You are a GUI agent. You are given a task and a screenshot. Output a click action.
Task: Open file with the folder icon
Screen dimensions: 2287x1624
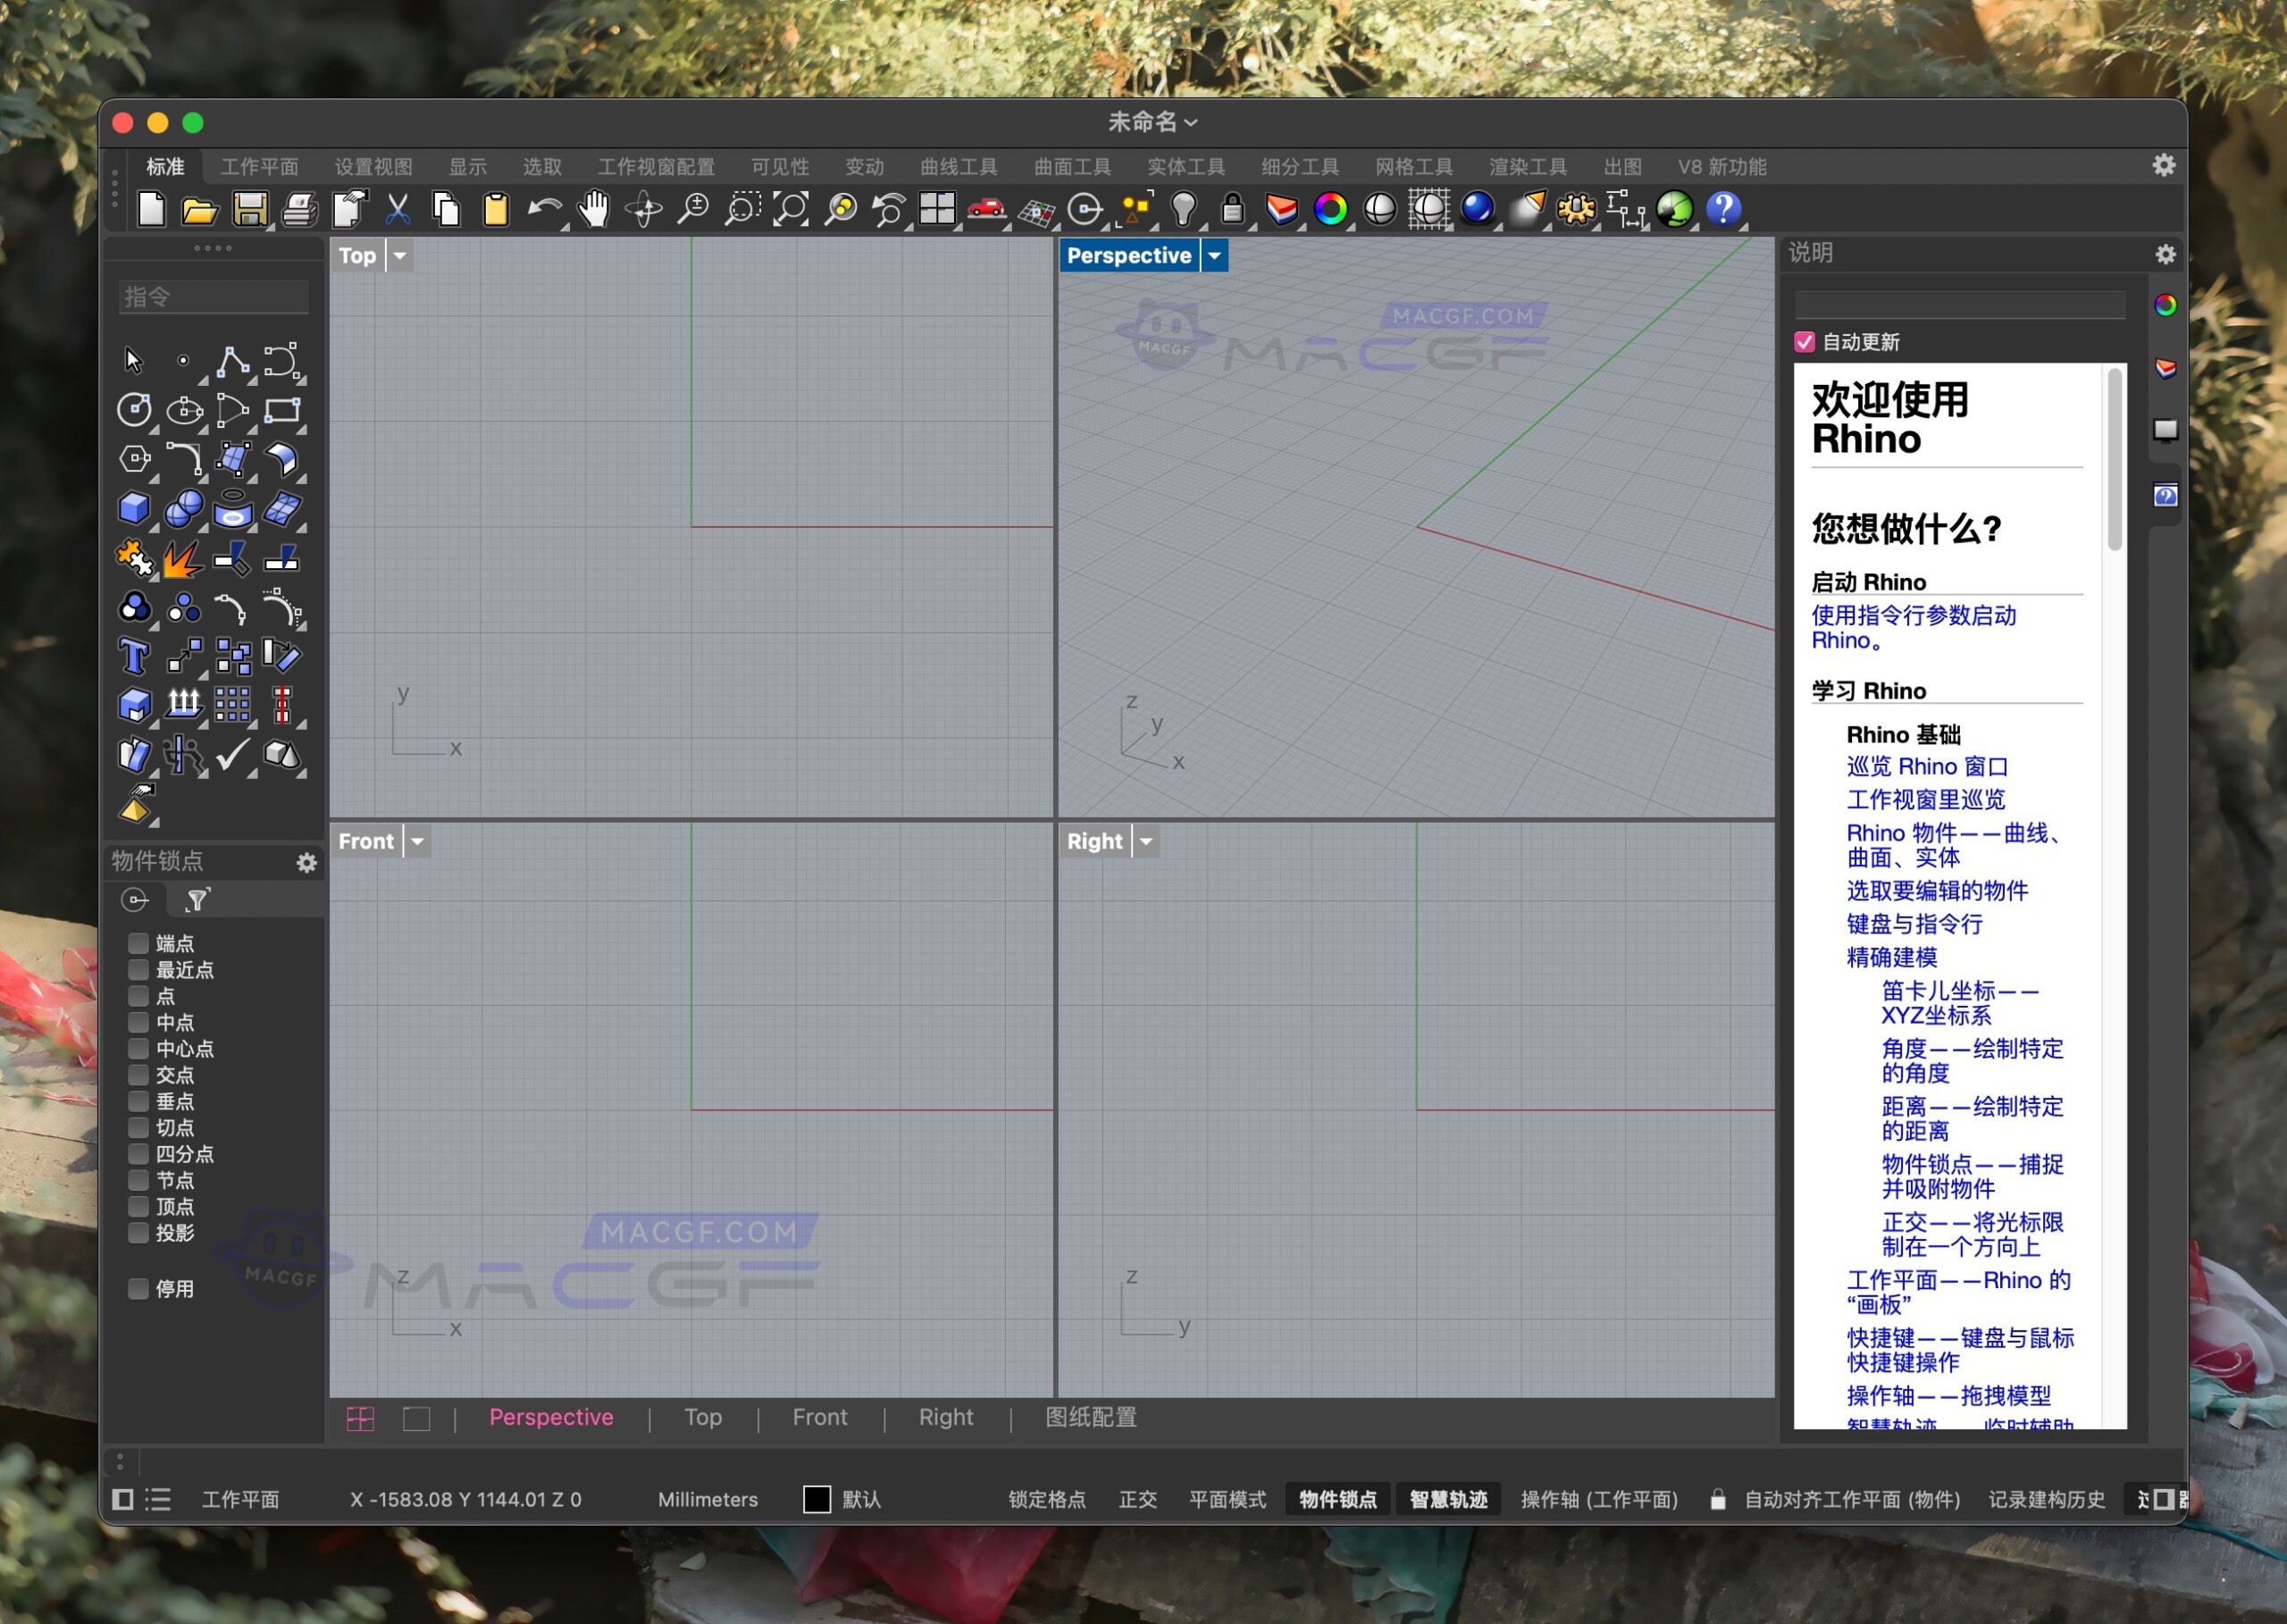pyautogui.click(x=200, y=209)
